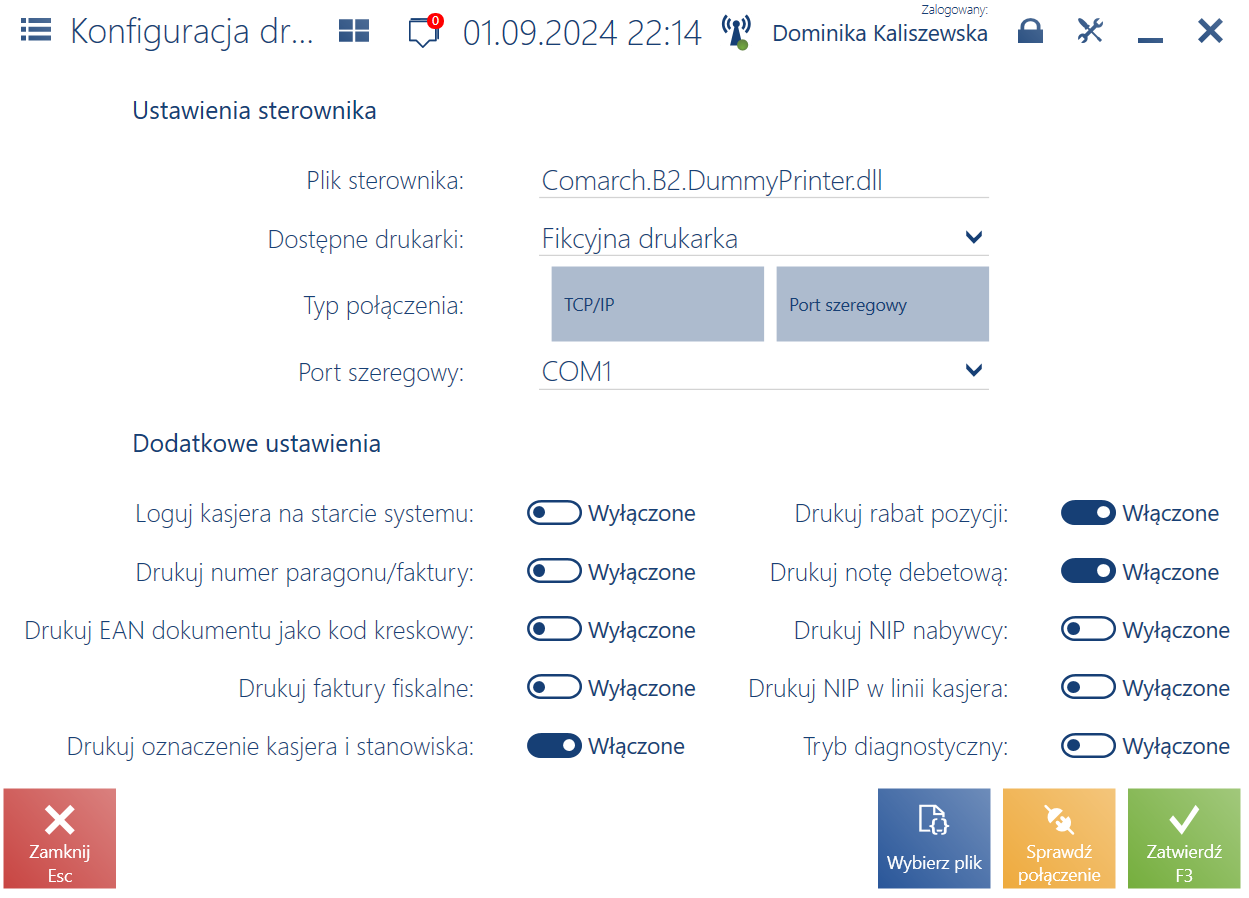Image resolution: width=1249 pixels, height=898 pixels.
Task: Open the tiles dashboard view icon
Action: [354, 31]
